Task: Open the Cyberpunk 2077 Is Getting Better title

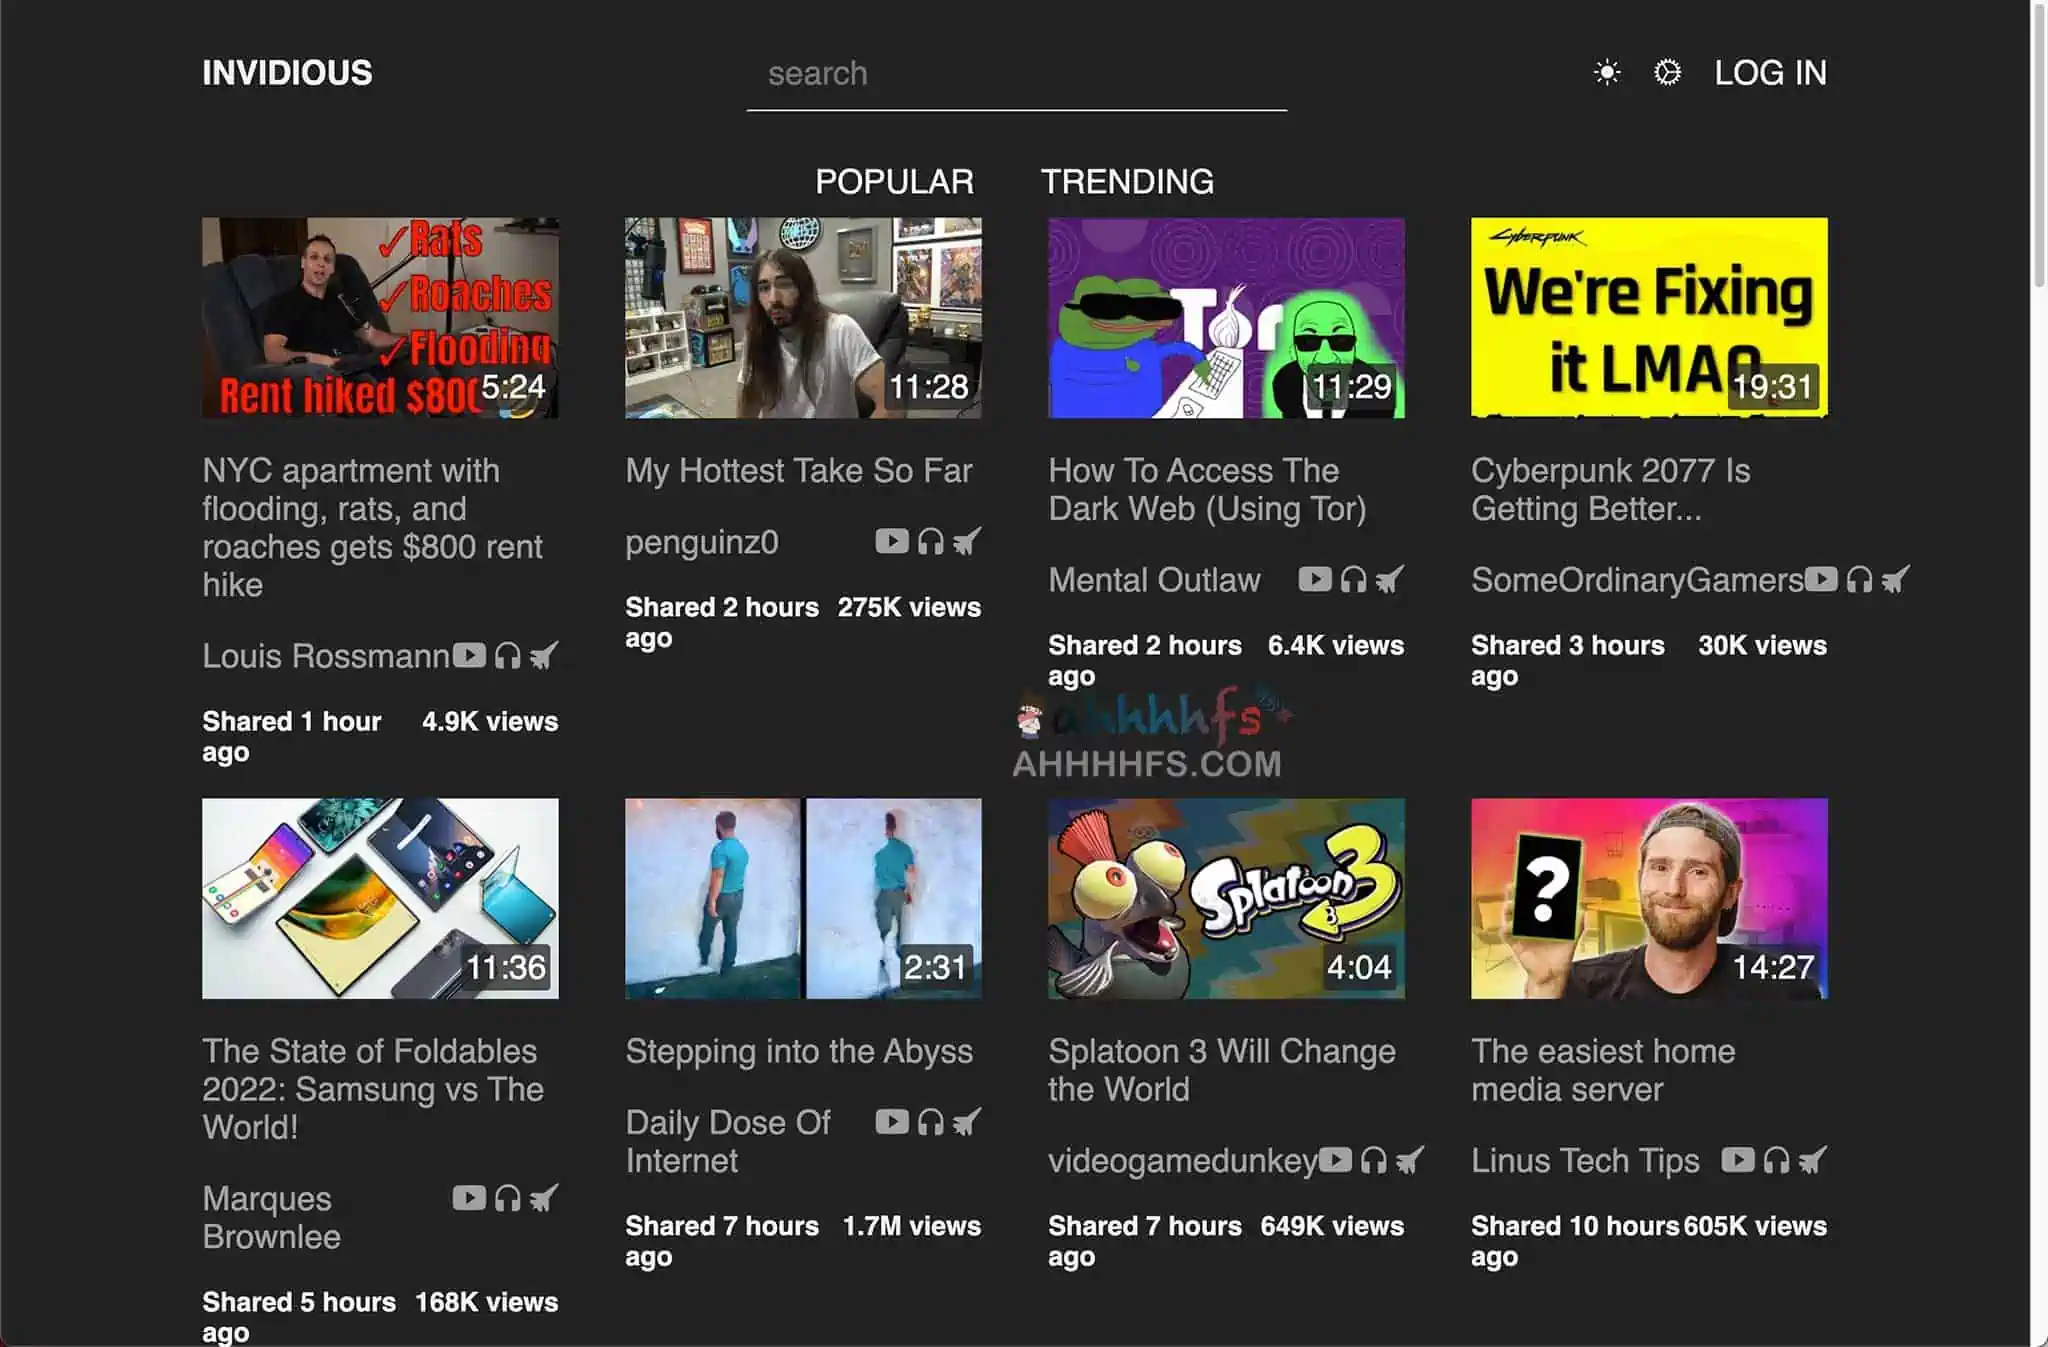Action: [1610, 490]
